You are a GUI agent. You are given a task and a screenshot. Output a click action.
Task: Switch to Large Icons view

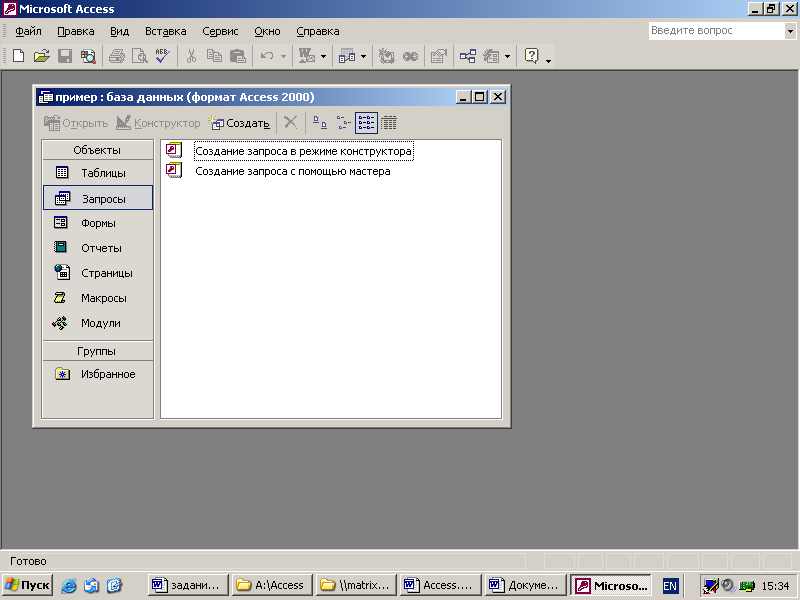[x=320, y=122]
